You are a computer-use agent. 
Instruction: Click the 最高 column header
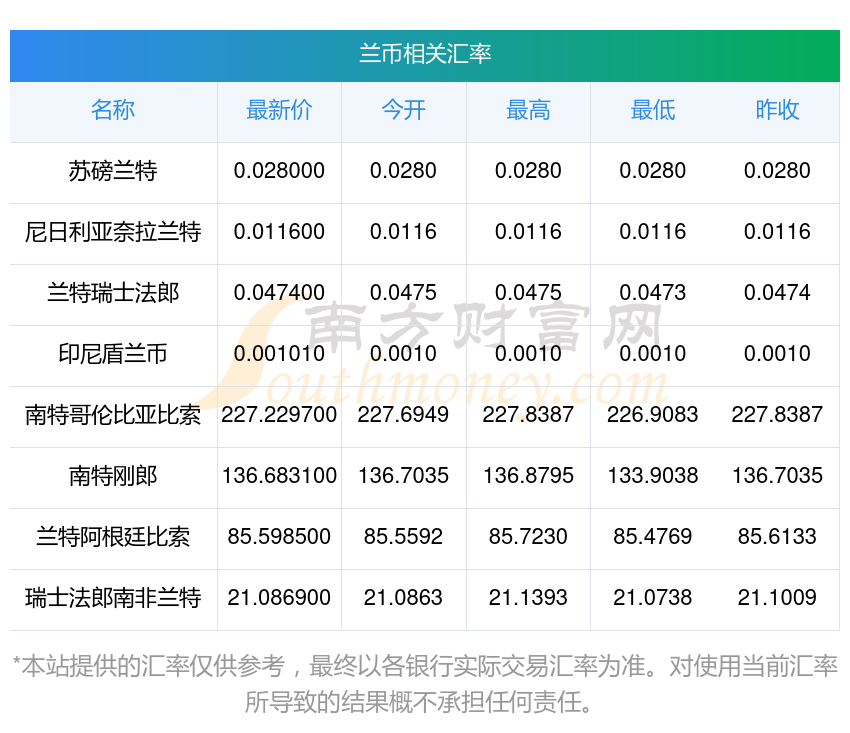(x=528, y=111)
